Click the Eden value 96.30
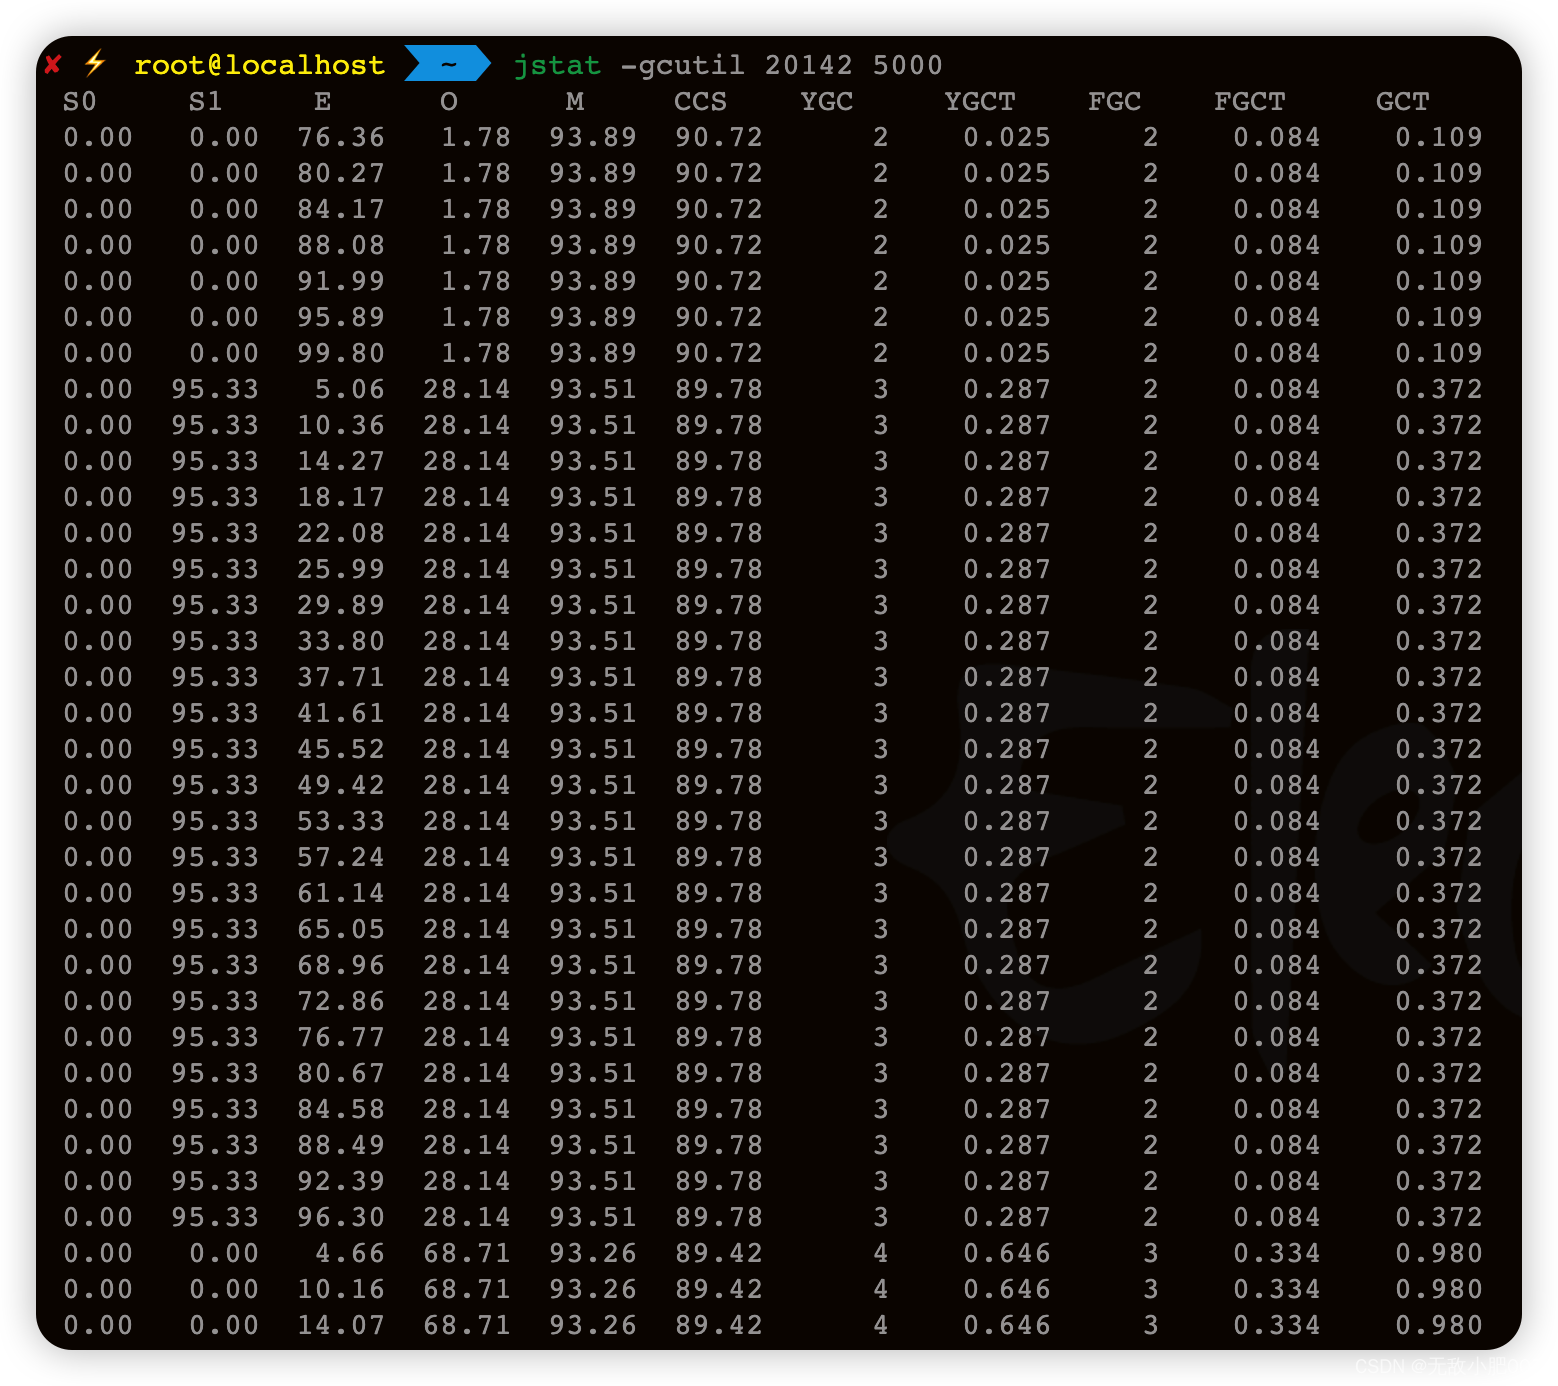The height and width of the screenshot is (1386, 1558). click(x=341, y=1217)
